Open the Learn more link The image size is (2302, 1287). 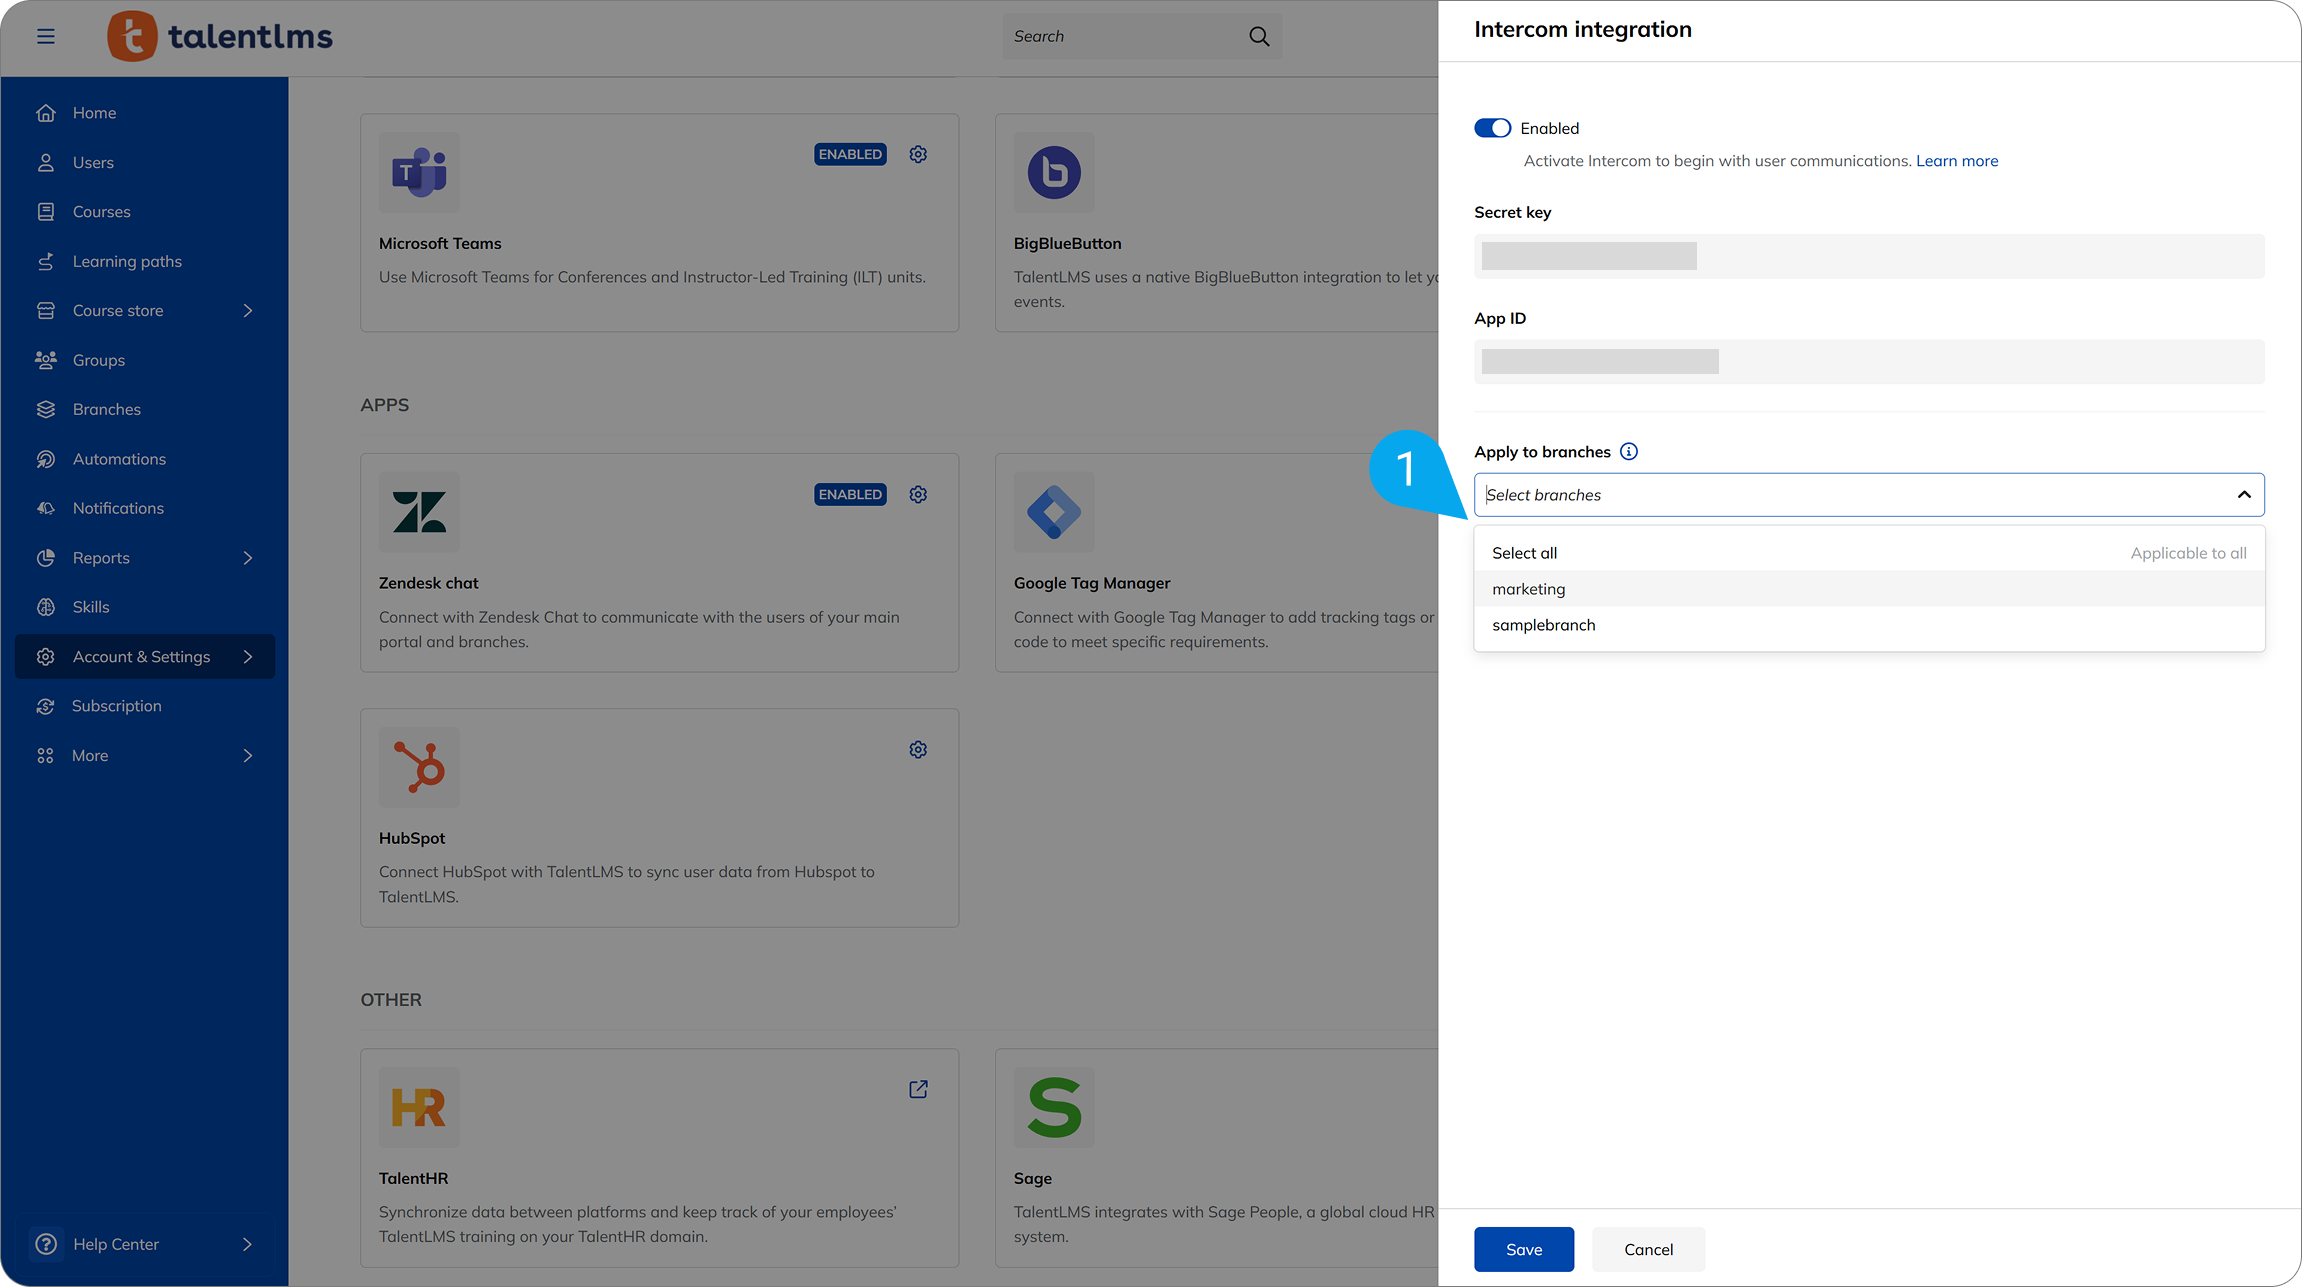(1956, 161)
